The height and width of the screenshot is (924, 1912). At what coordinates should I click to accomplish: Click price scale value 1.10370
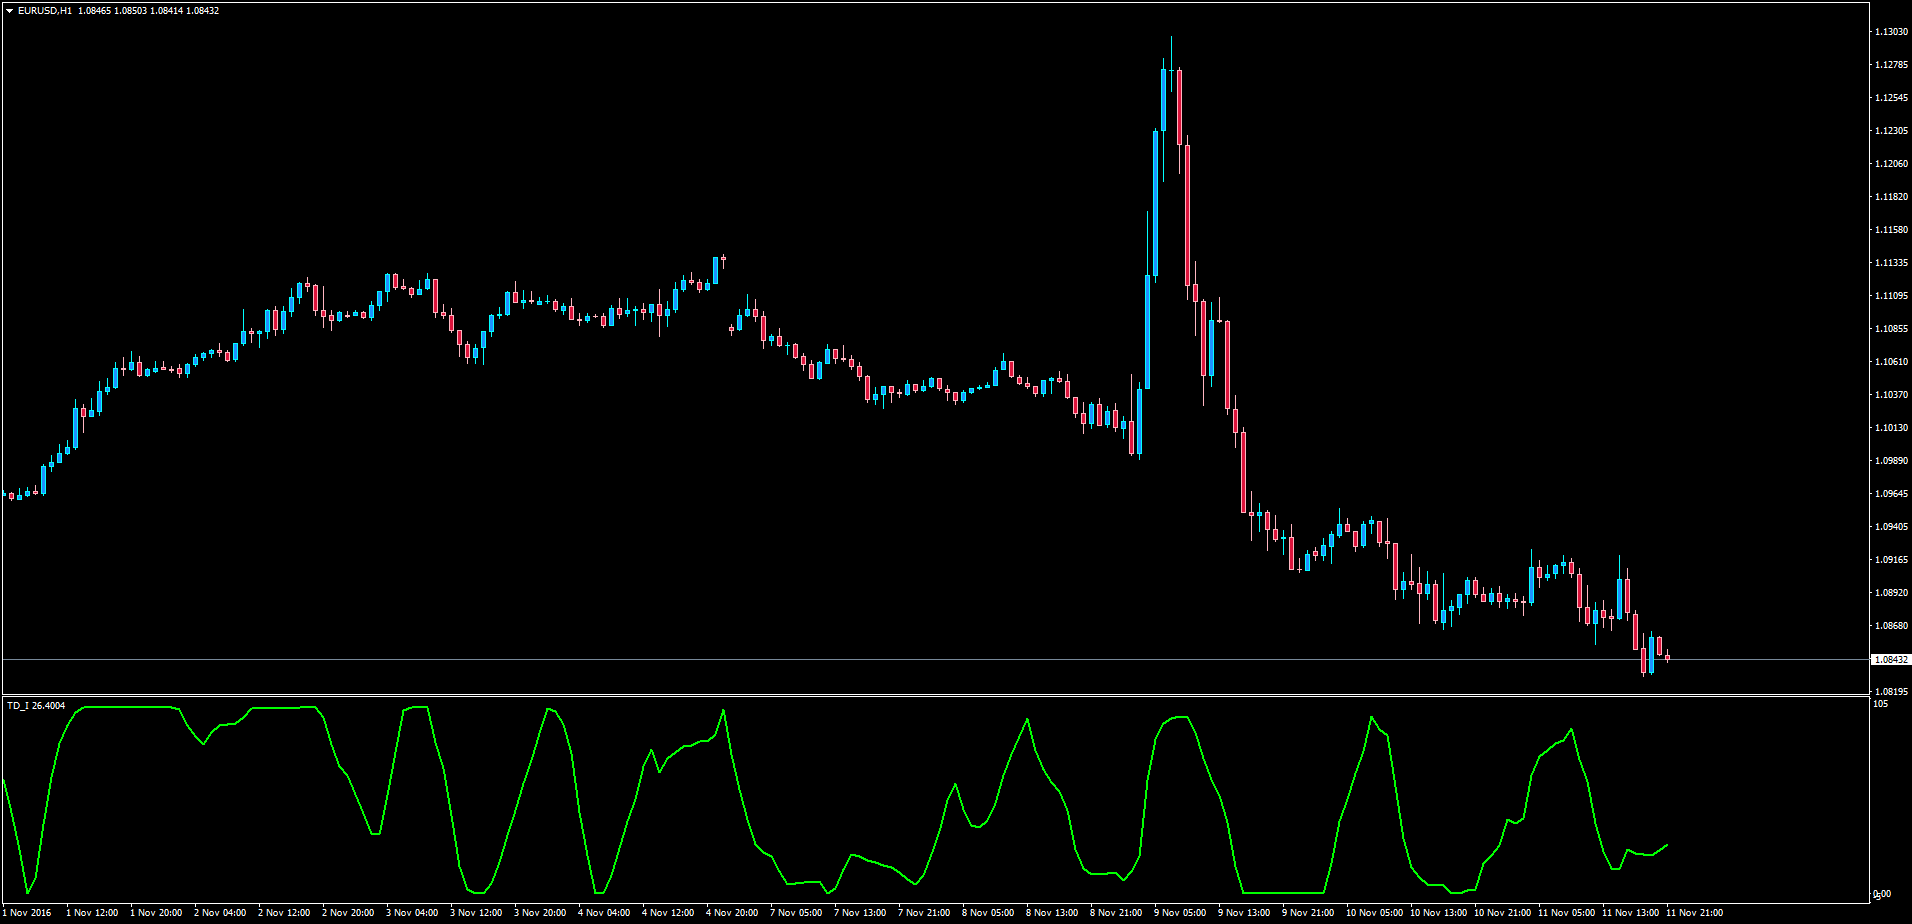click(1892, 395)
